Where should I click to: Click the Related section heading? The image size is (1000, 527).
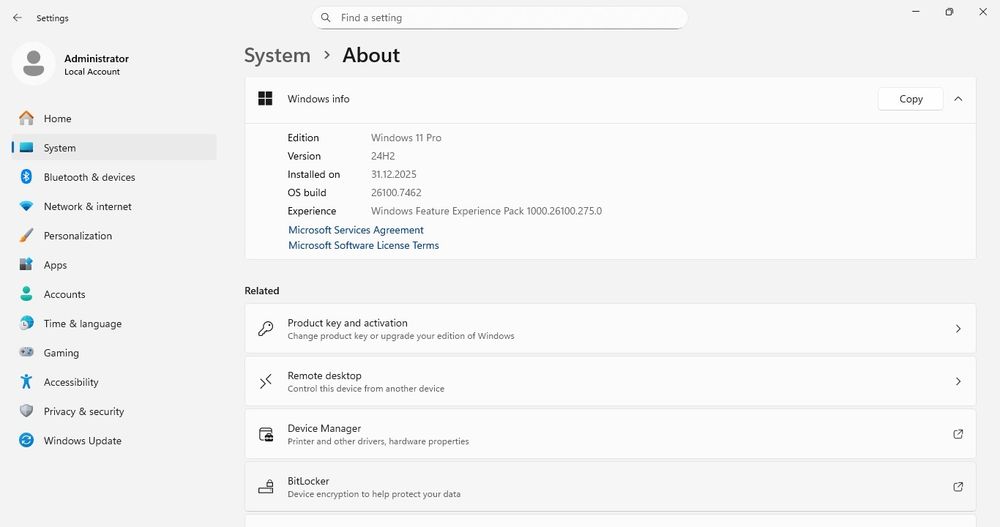tap(262, 291)
